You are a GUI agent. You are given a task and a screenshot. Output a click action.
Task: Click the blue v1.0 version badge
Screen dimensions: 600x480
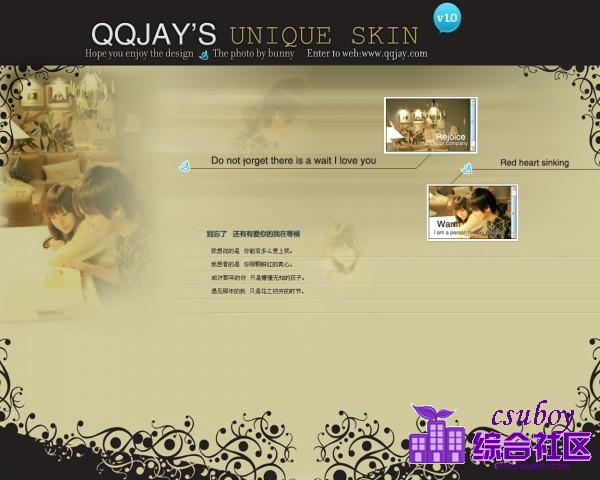pyautogui.click(x=447, y=18)
